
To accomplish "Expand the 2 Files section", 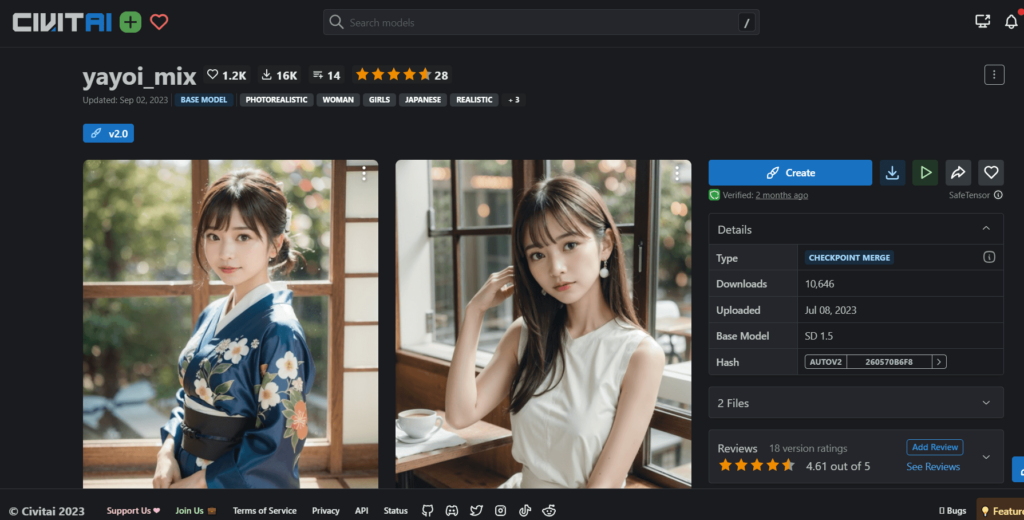I will (x=986, y=403).
